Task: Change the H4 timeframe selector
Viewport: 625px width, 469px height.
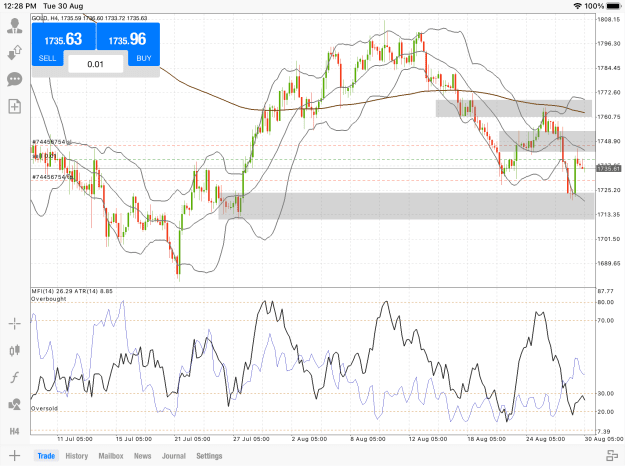Action: (15, 431)
